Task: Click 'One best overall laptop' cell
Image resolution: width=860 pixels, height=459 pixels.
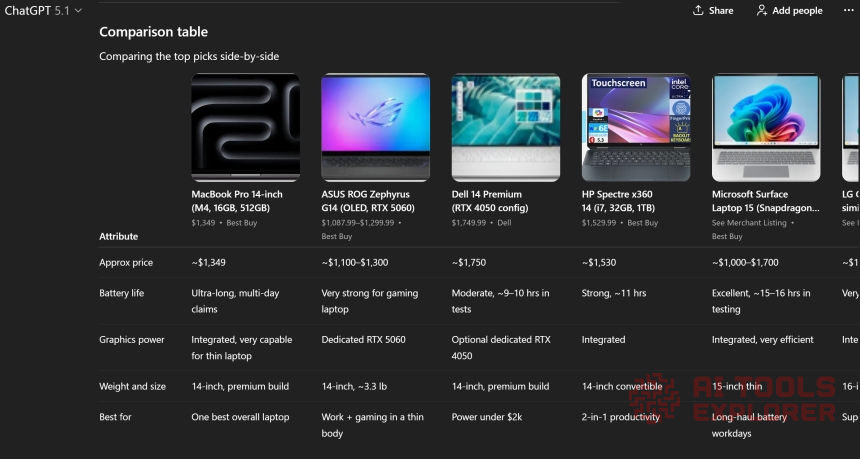Action: 240,417
